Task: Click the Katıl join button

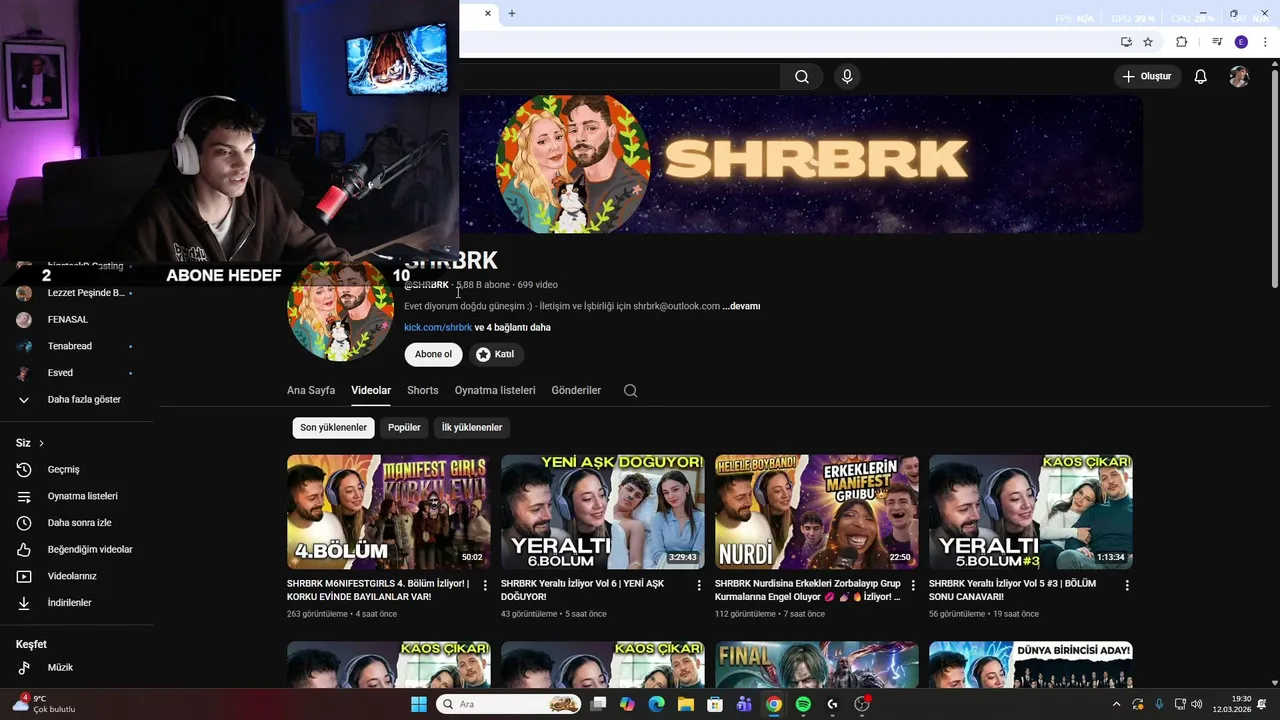Action: [495, 354]
